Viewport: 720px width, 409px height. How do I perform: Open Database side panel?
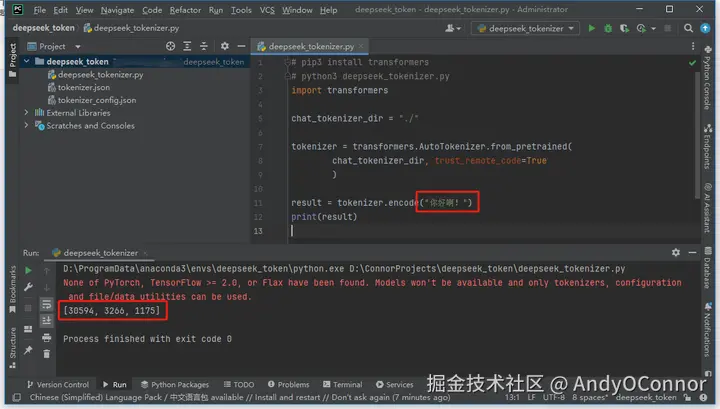click(x=707, y=268)
